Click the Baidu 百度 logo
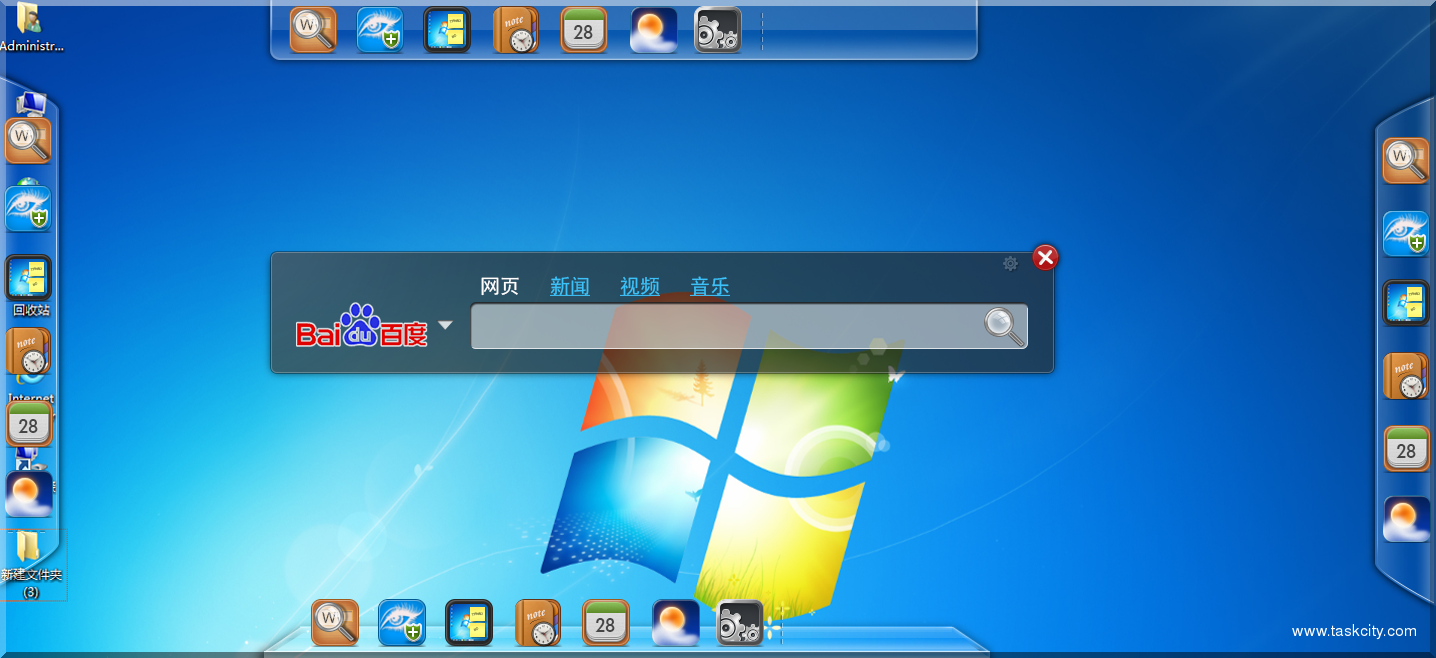 click(361, 326)
